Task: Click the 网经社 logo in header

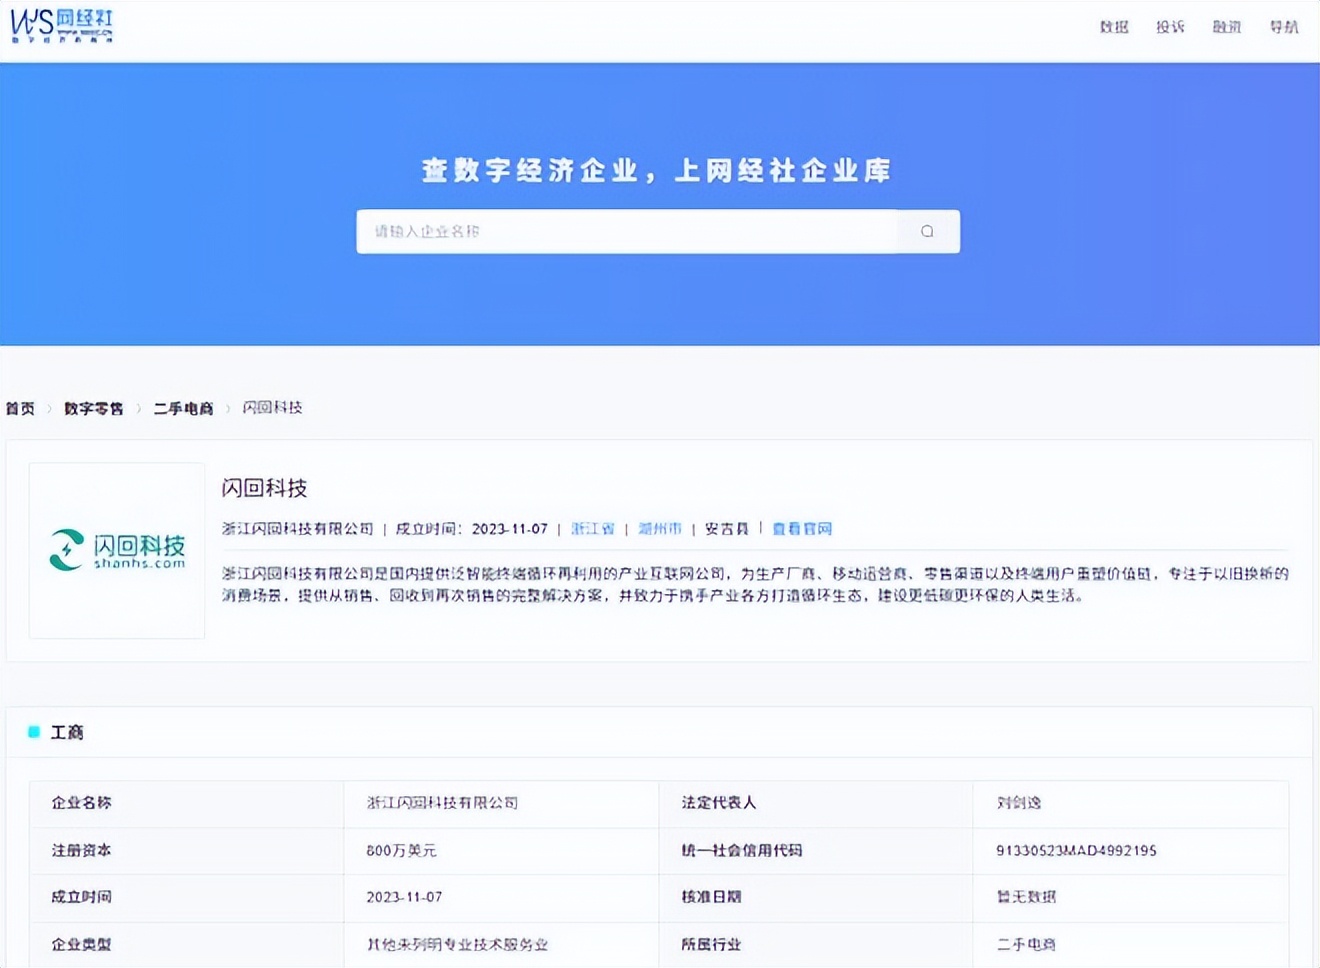Action: click(x=62, y=26)
